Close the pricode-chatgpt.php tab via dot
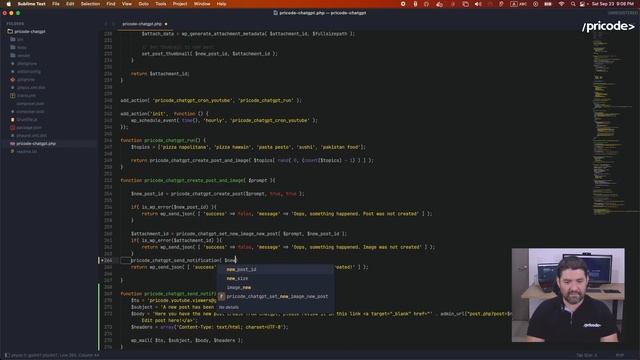Image resolution: width=640 pixels, height=360 pixels. [x=166, y=24]
